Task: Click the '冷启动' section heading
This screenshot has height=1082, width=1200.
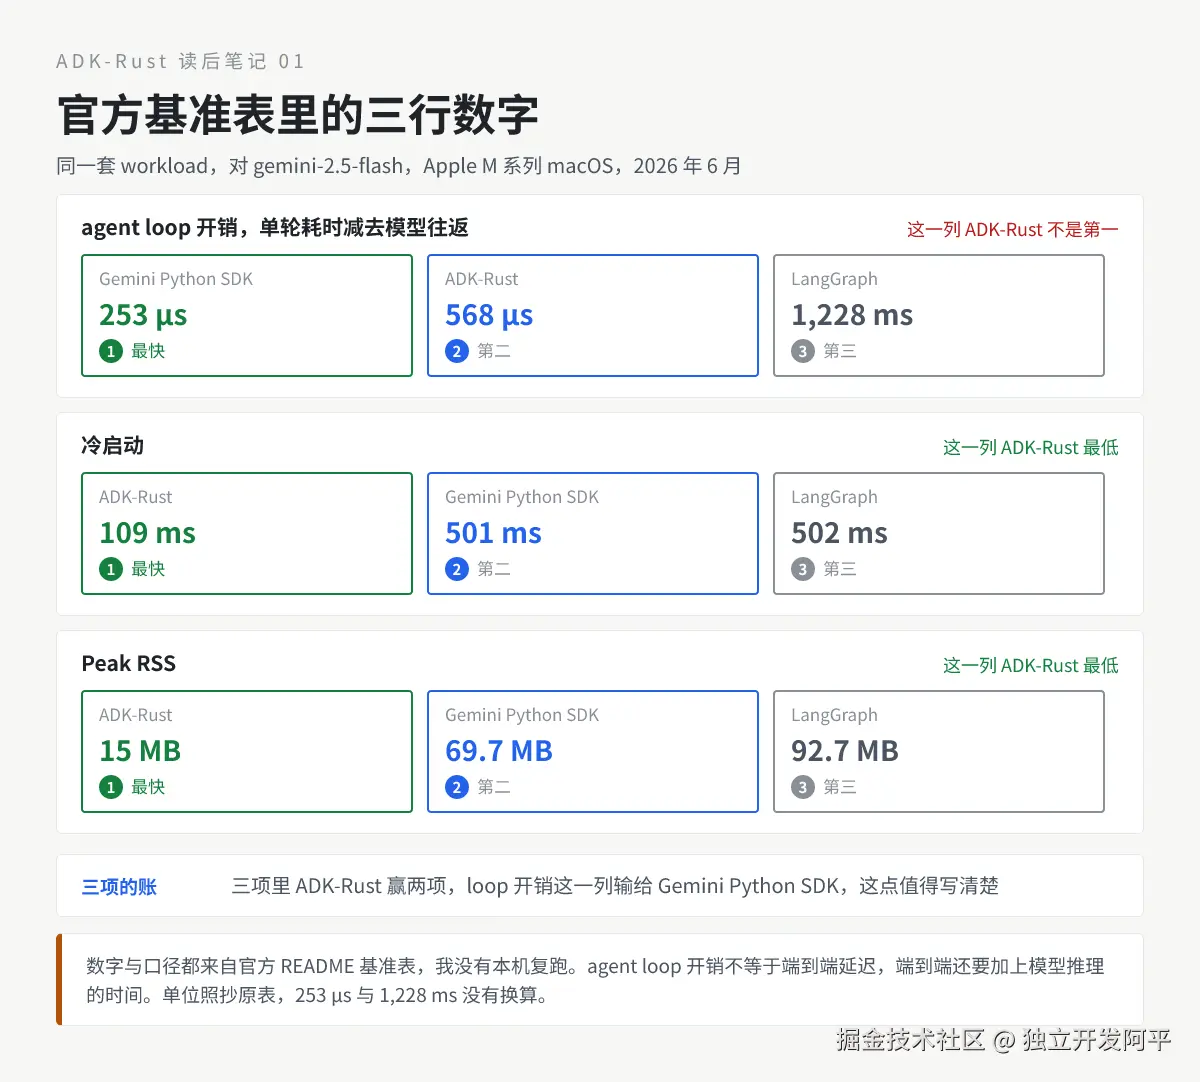Action: tap(112, 446)
